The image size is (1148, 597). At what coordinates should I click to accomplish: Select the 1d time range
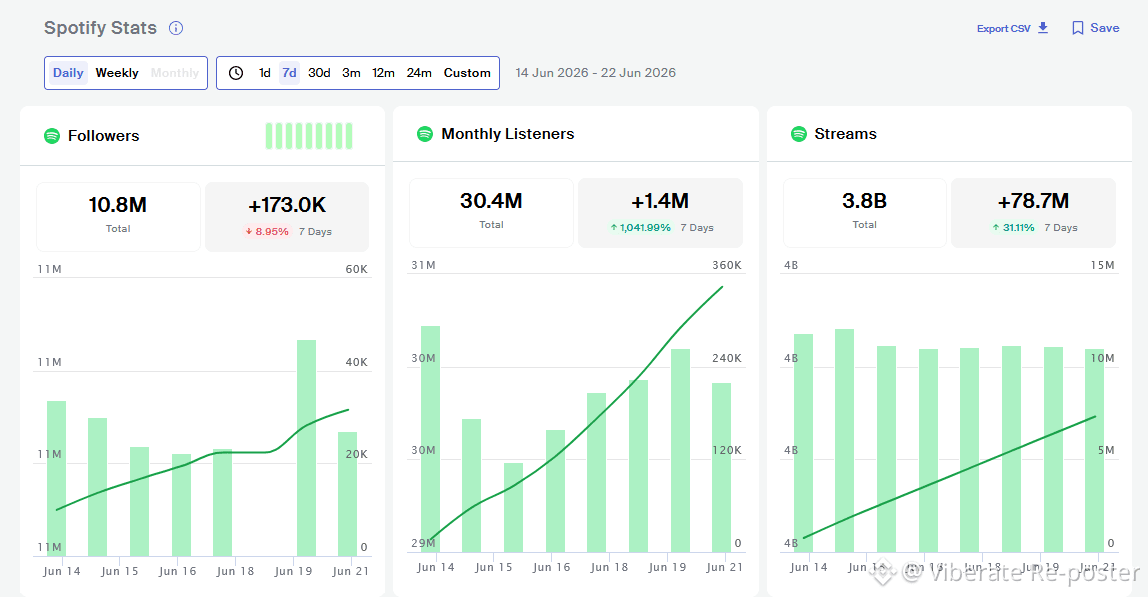tap(264, 73)
